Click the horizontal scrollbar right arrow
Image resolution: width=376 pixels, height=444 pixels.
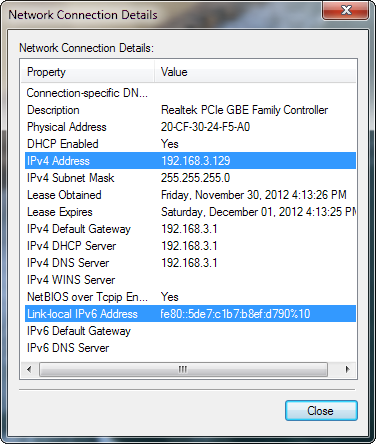pos(348,369)
